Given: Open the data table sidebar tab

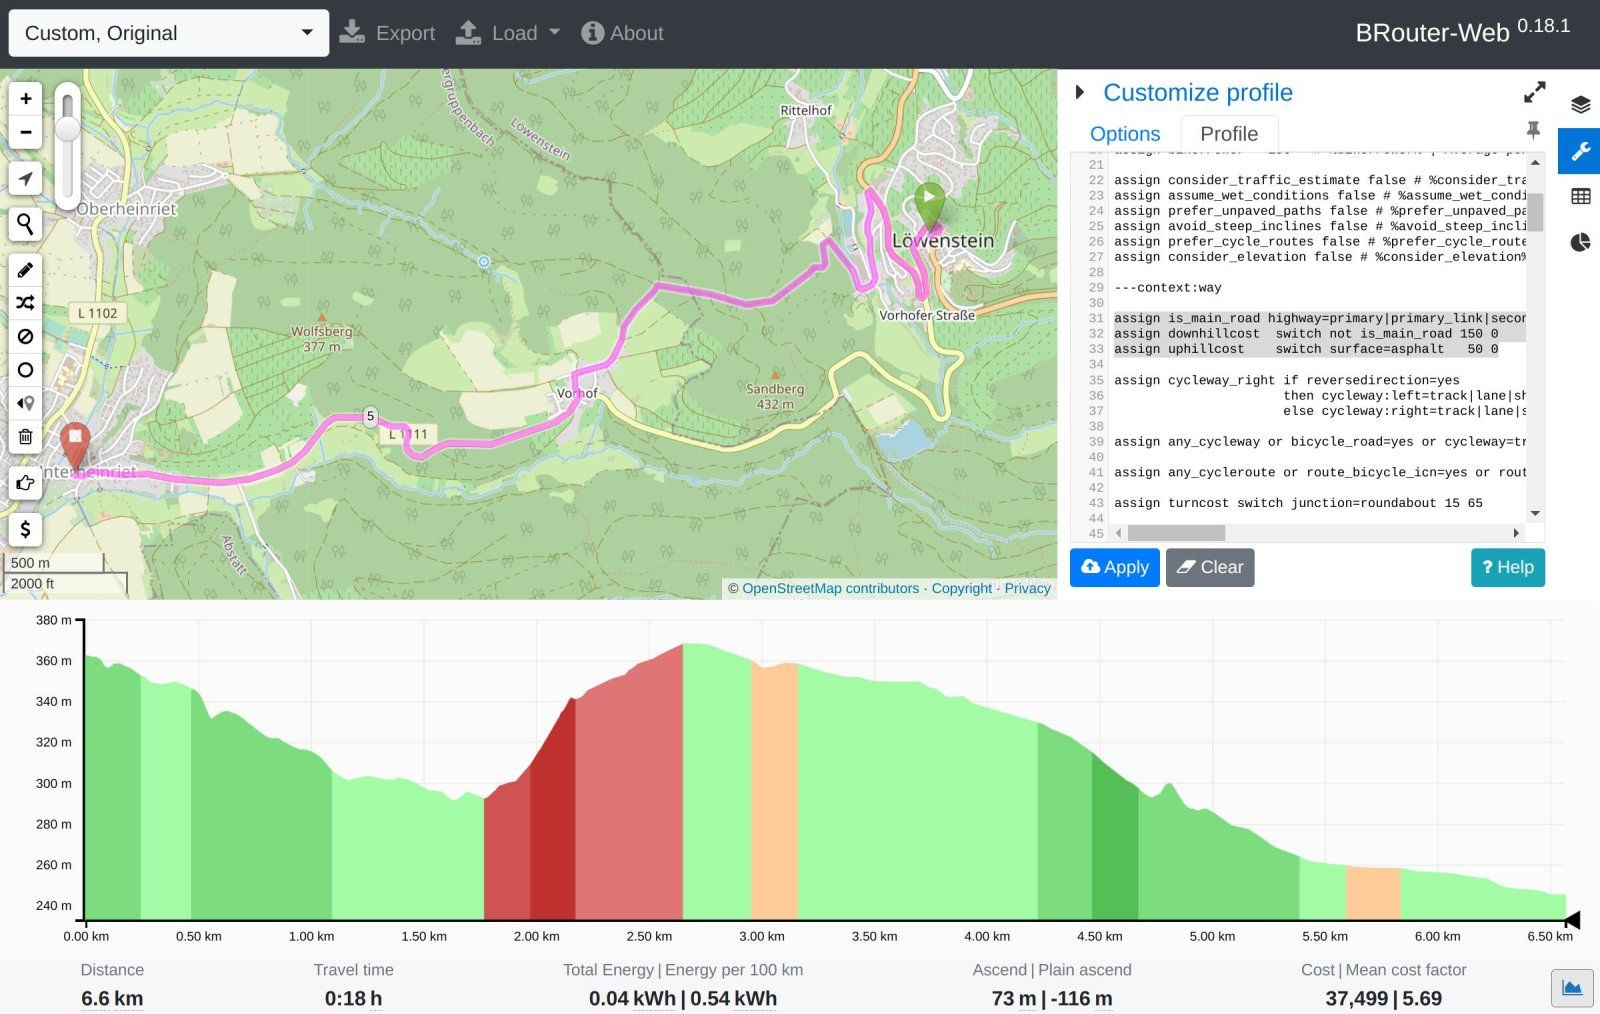Looking at the screenshot, I should pyautogui.click(x=1580, y=197).
